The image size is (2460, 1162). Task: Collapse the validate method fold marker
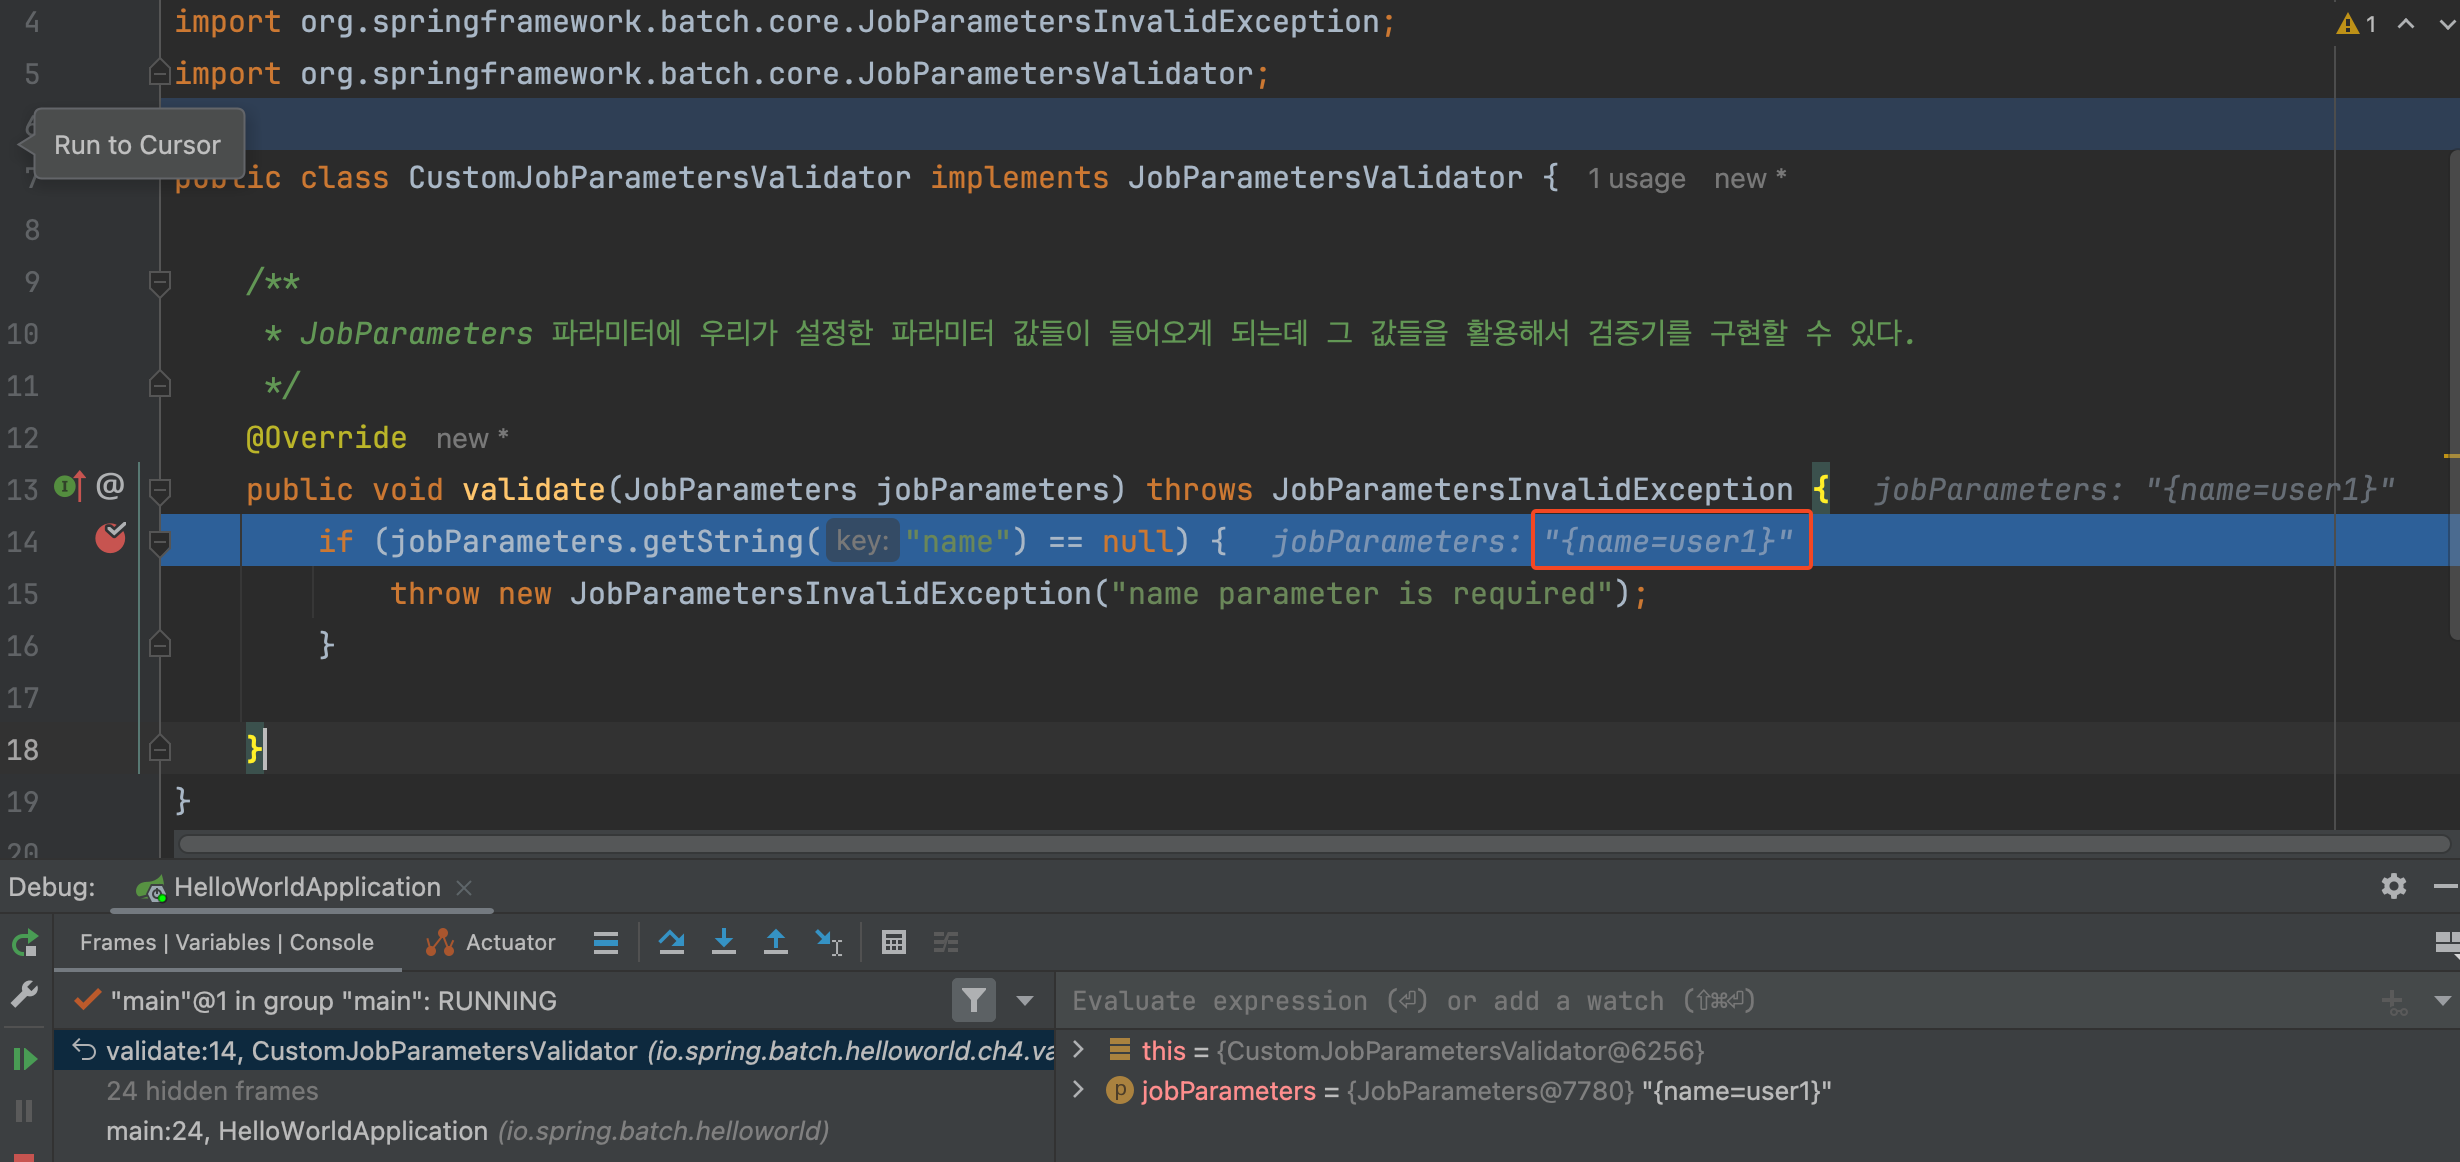click(159, 489)
